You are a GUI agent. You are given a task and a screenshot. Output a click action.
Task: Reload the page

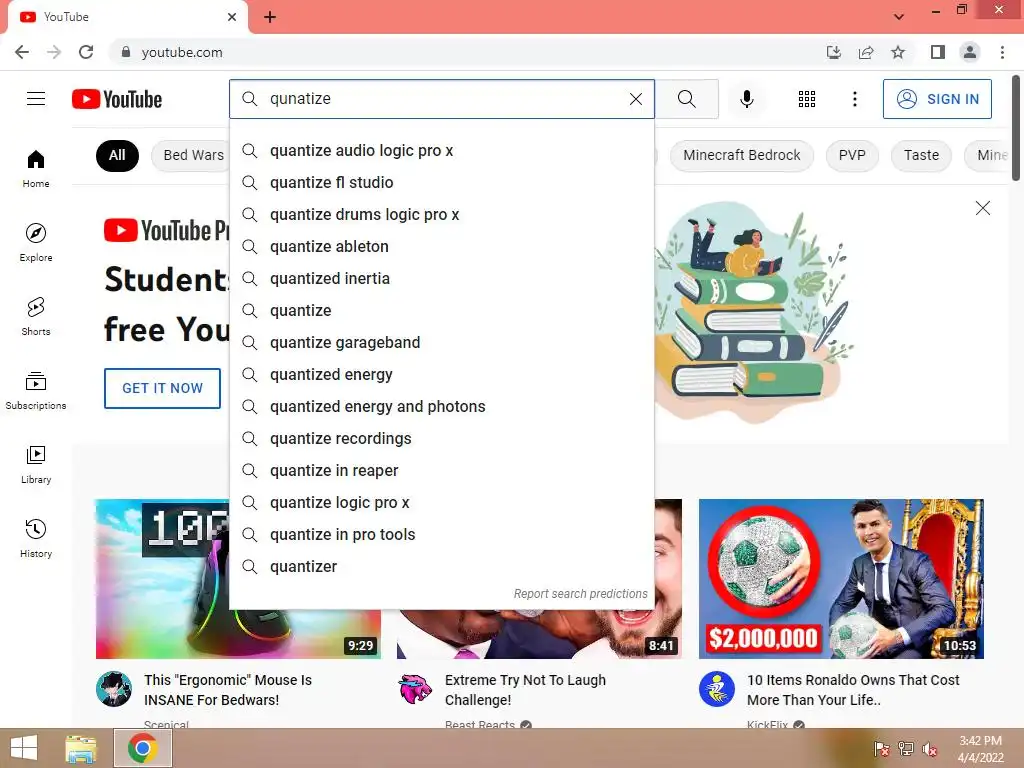[x=86, y=52]
